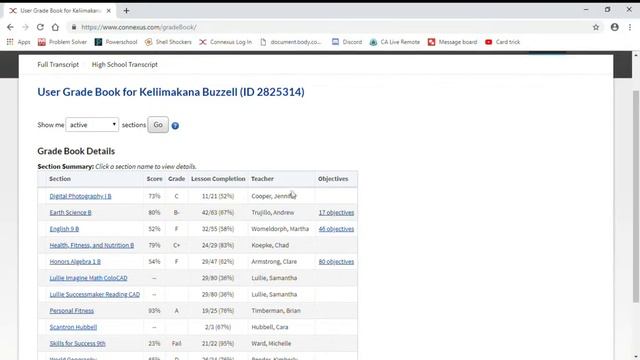Image resolution: width=640 pixels, height=360 pixels.
Task: Close the User Grade Book tab
Action: click(109, 11)
